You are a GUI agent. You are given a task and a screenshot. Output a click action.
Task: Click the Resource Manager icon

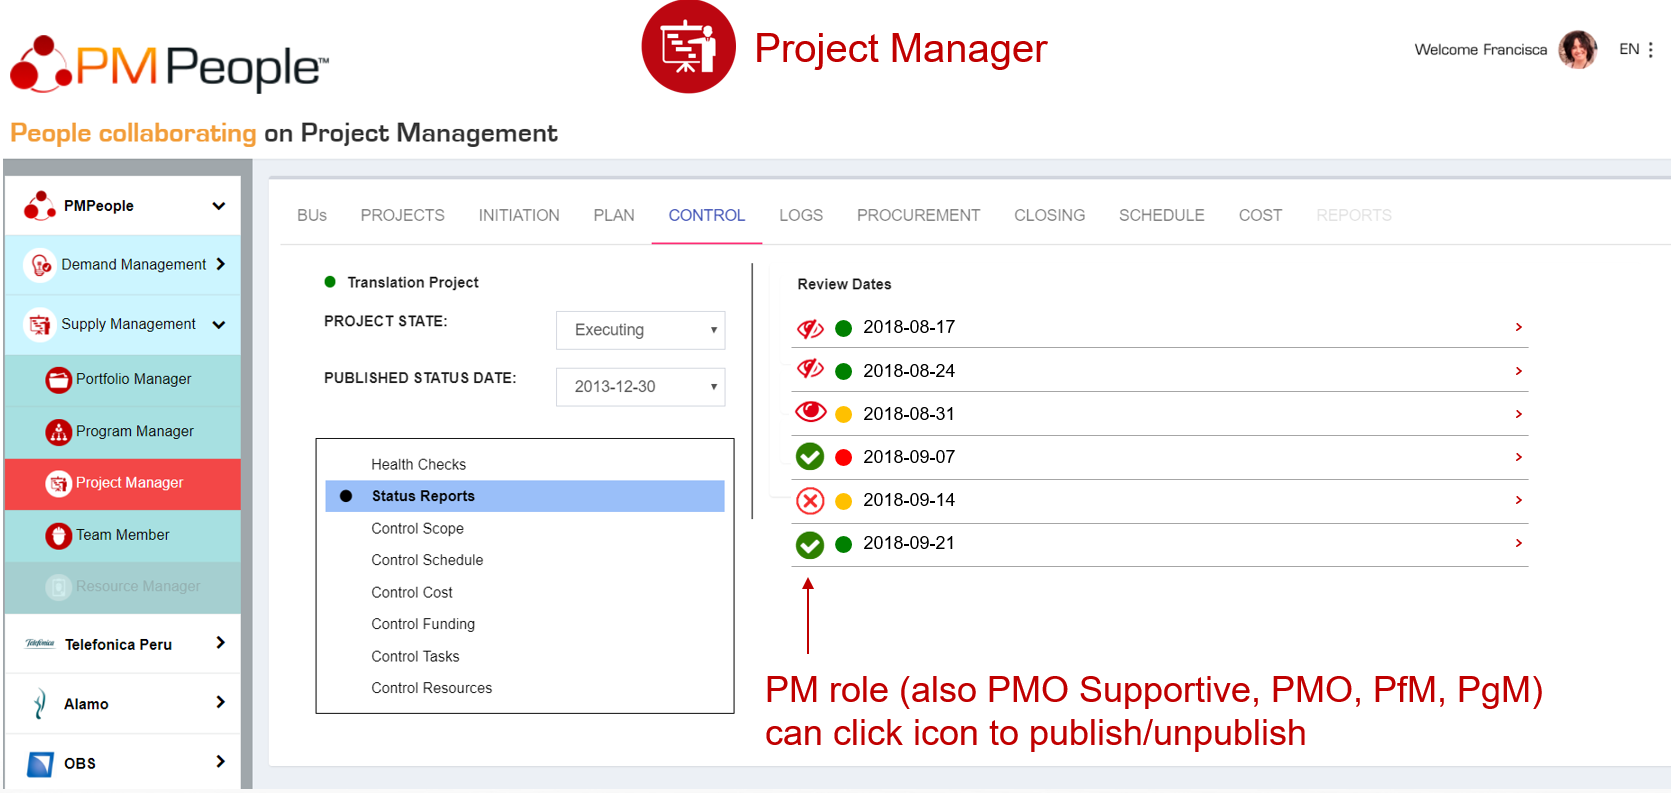pyautogui.click(x=59, y=587)
